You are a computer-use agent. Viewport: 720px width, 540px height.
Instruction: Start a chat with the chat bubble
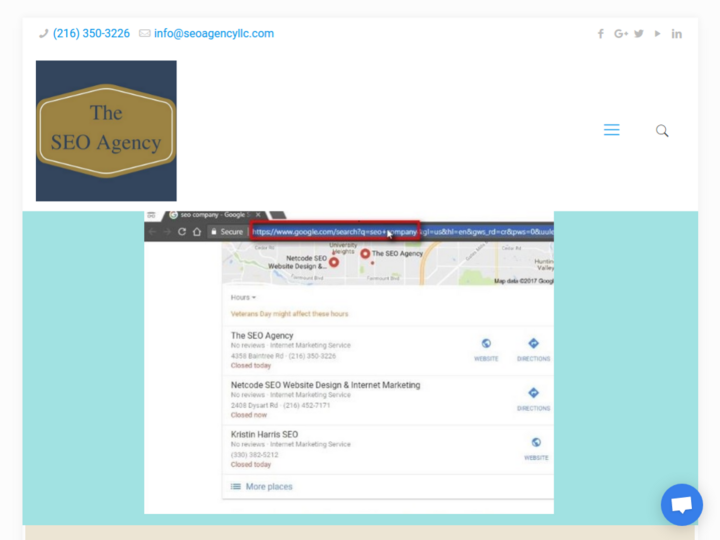coord(681,505)
